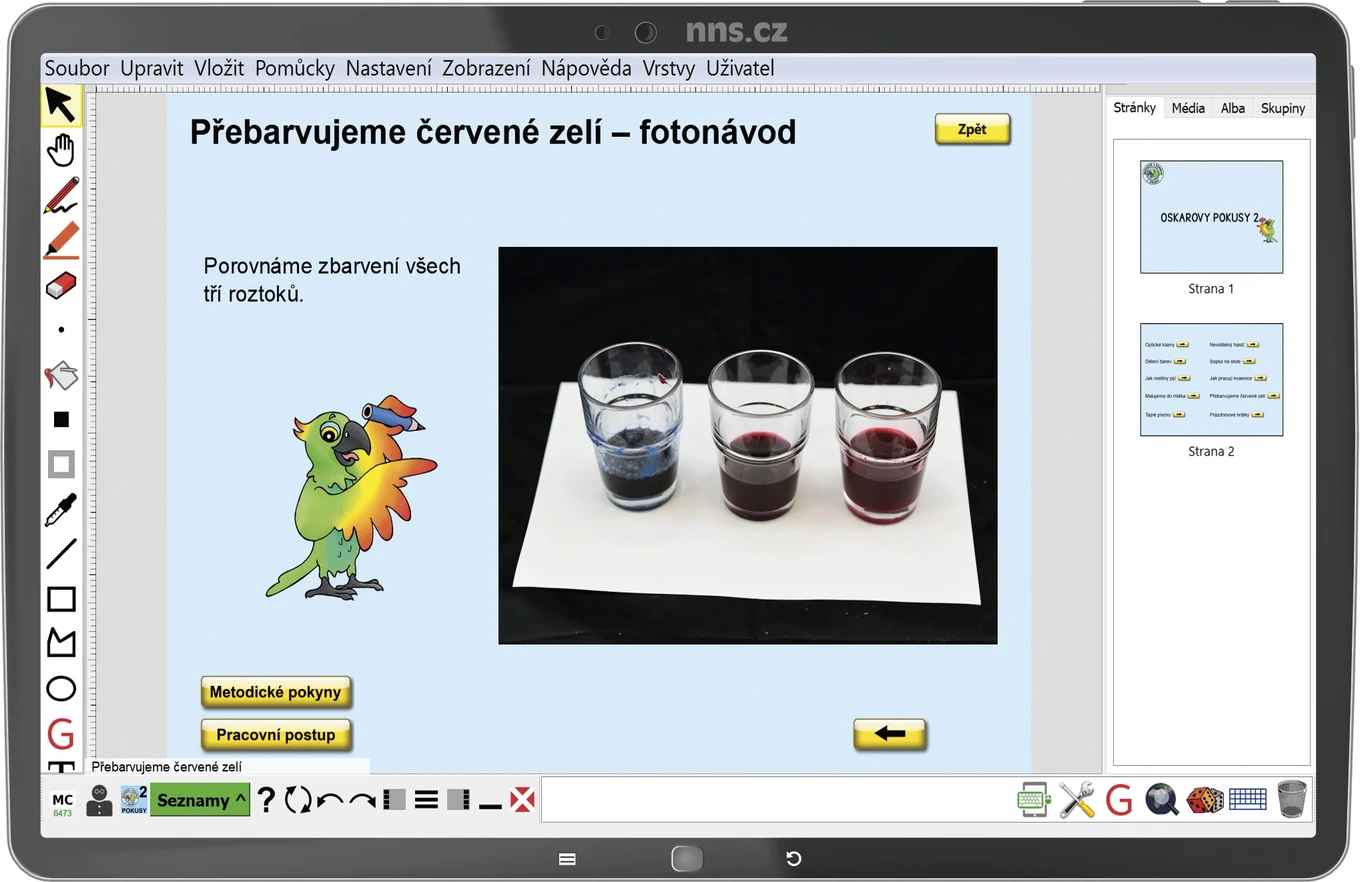Switch to the Stránky tab

pos(1135,107)
